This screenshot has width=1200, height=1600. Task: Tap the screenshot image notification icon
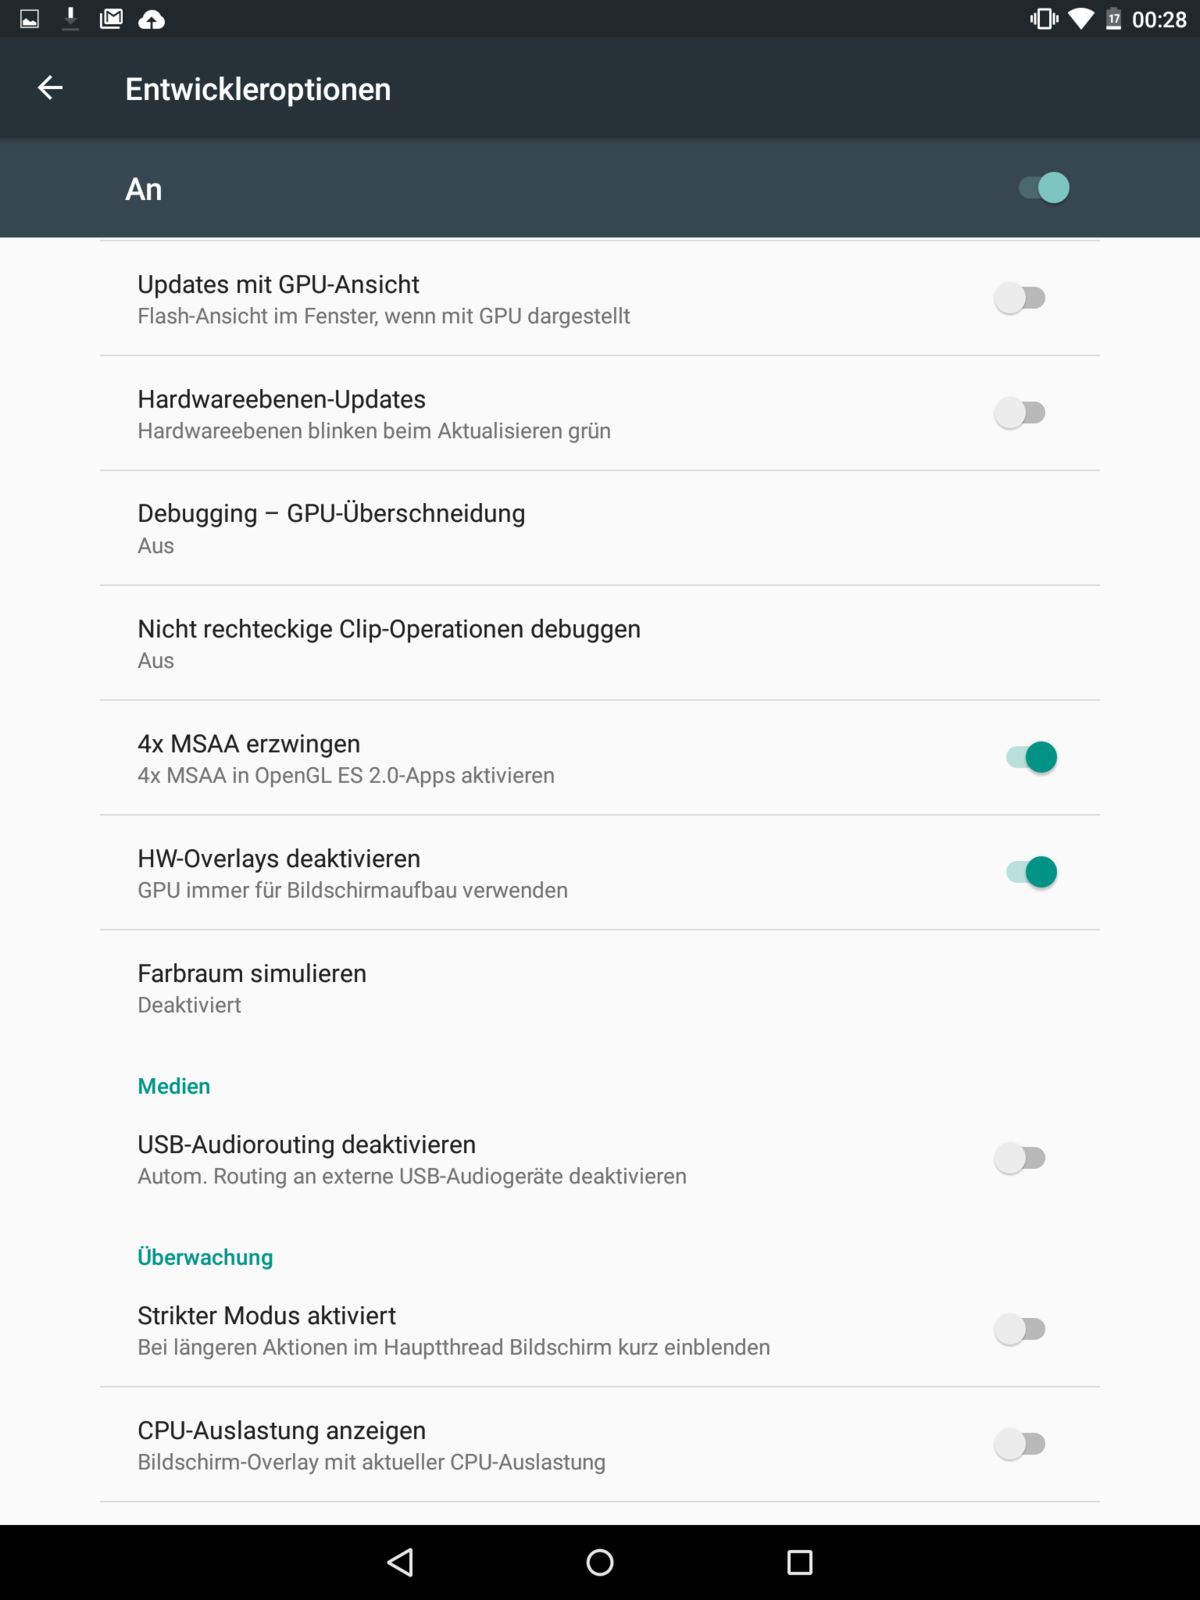tap(30, 19)
